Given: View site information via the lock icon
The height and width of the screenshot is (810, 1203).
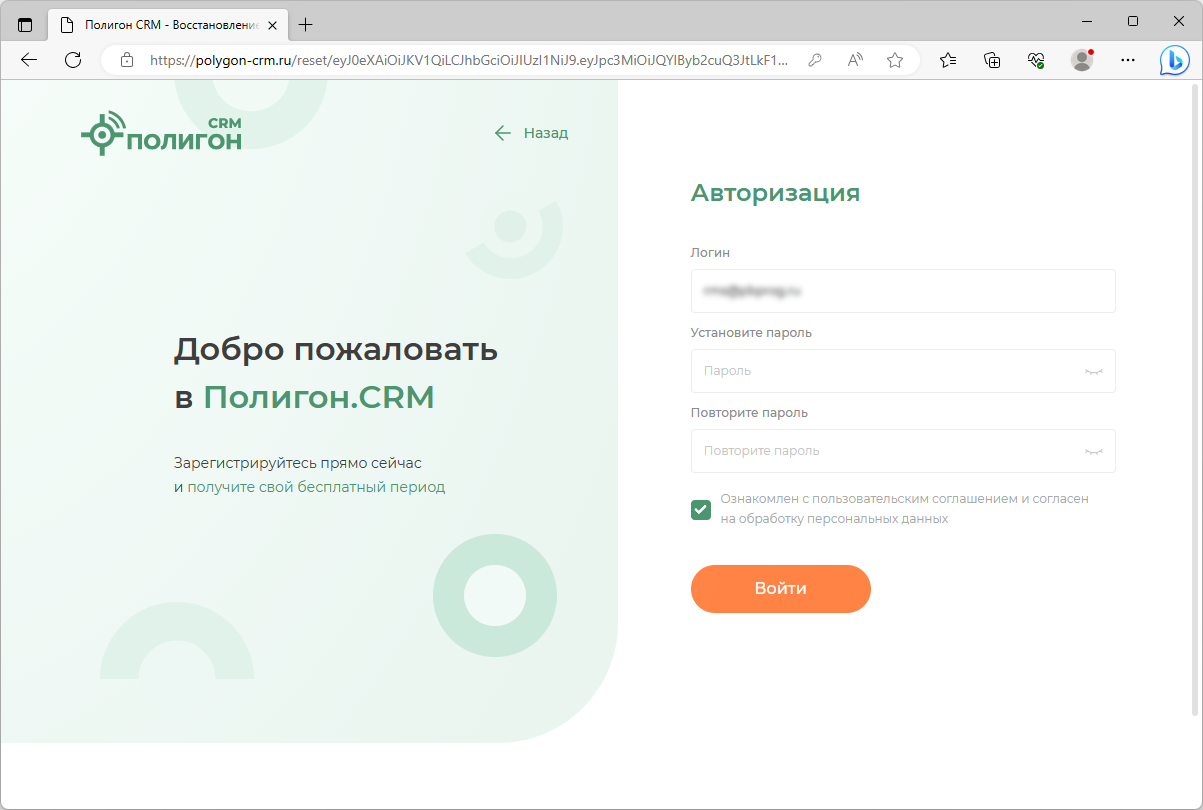Looking at the screenshot, I should [x=126, y=60].
